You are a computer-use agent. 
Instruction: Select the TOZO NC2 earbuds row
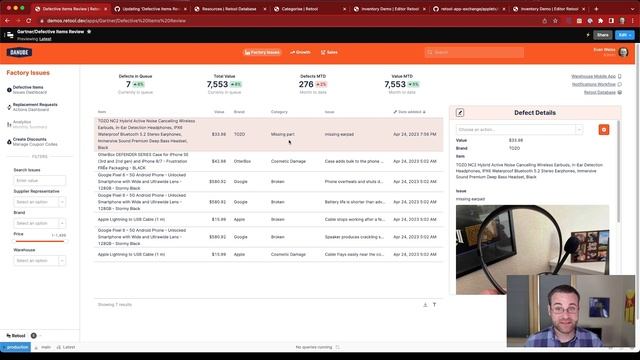click(x=269, y=134)
